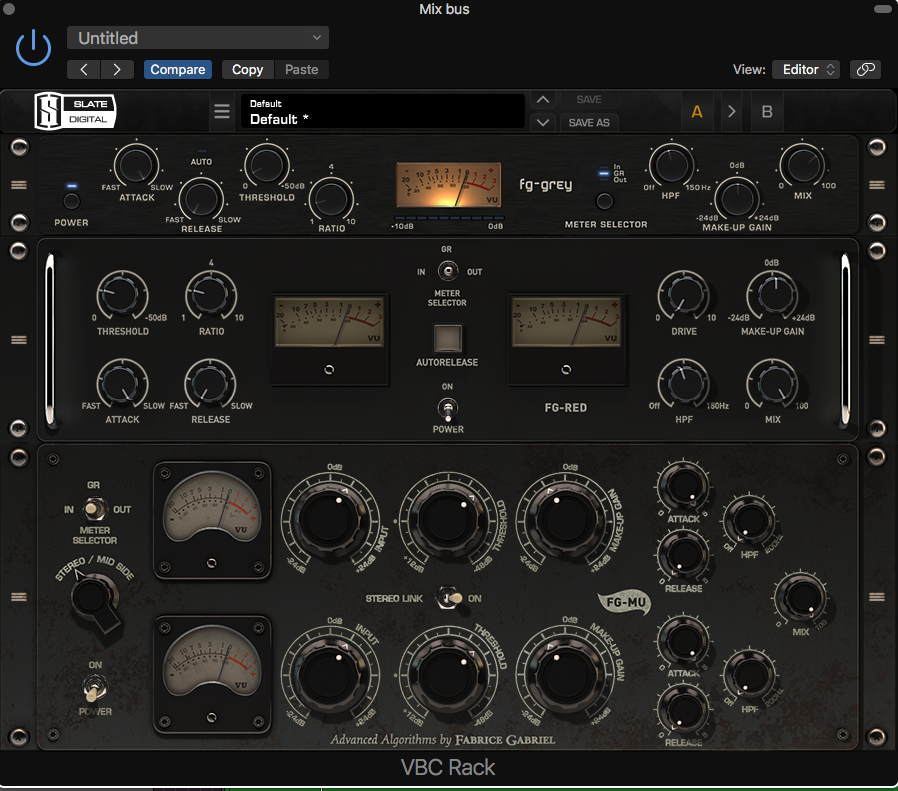Click the Slate Digital logo
898x791 pixels.
[74, 111]
